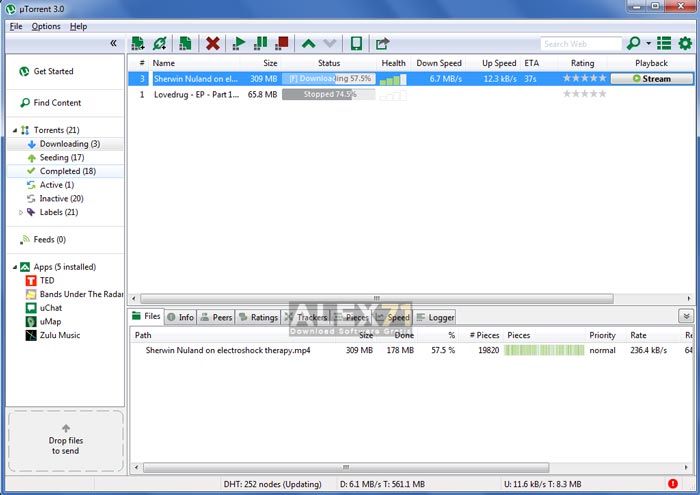Click the Sherwin Nuland download progress bar
The image size is (700, 495).
[x=329, y=79]
